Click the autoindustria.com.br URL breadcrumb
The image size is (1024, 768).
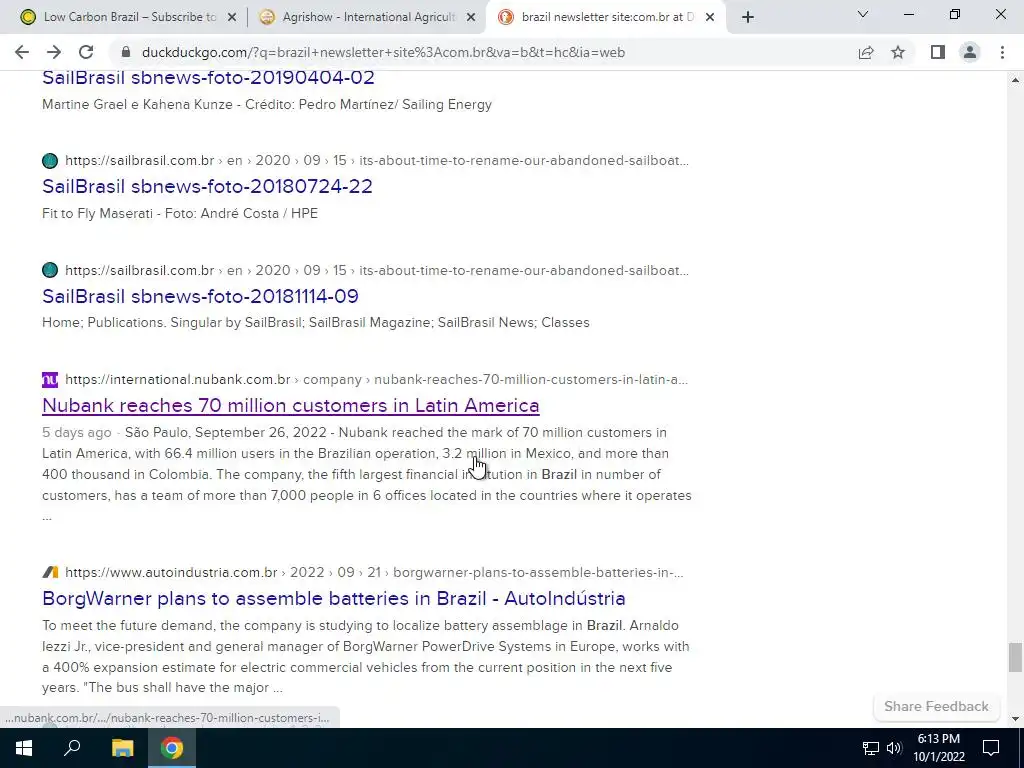pos(374,572)
